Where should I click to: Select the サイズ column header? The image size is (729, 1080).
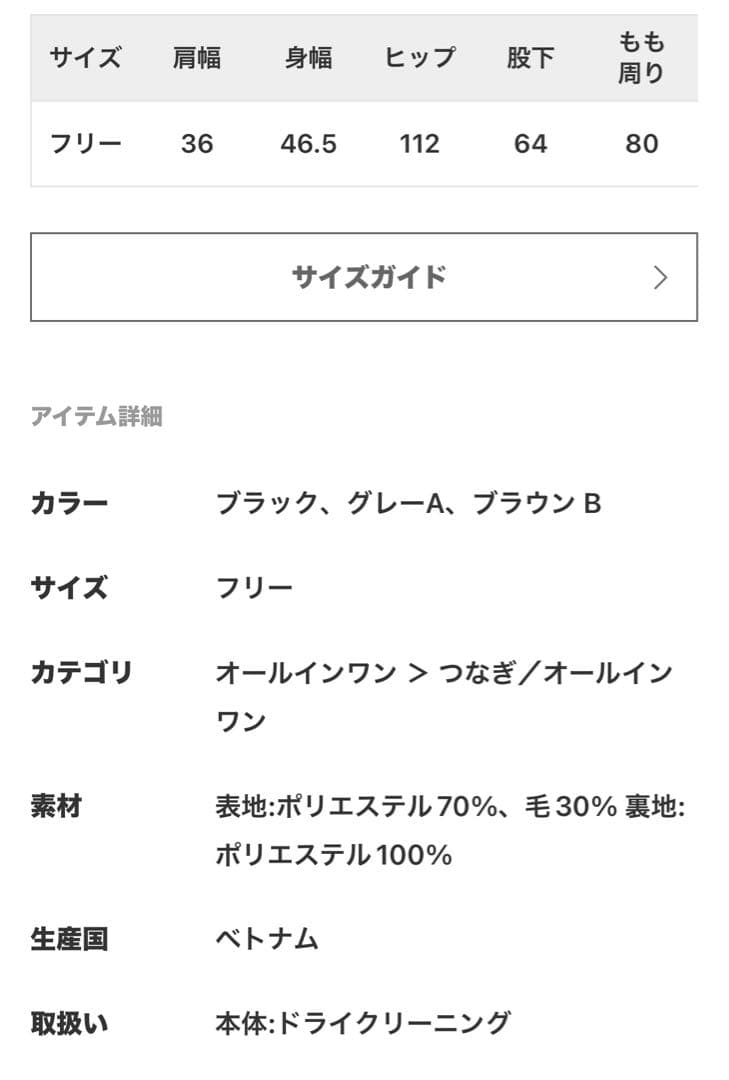85,58
